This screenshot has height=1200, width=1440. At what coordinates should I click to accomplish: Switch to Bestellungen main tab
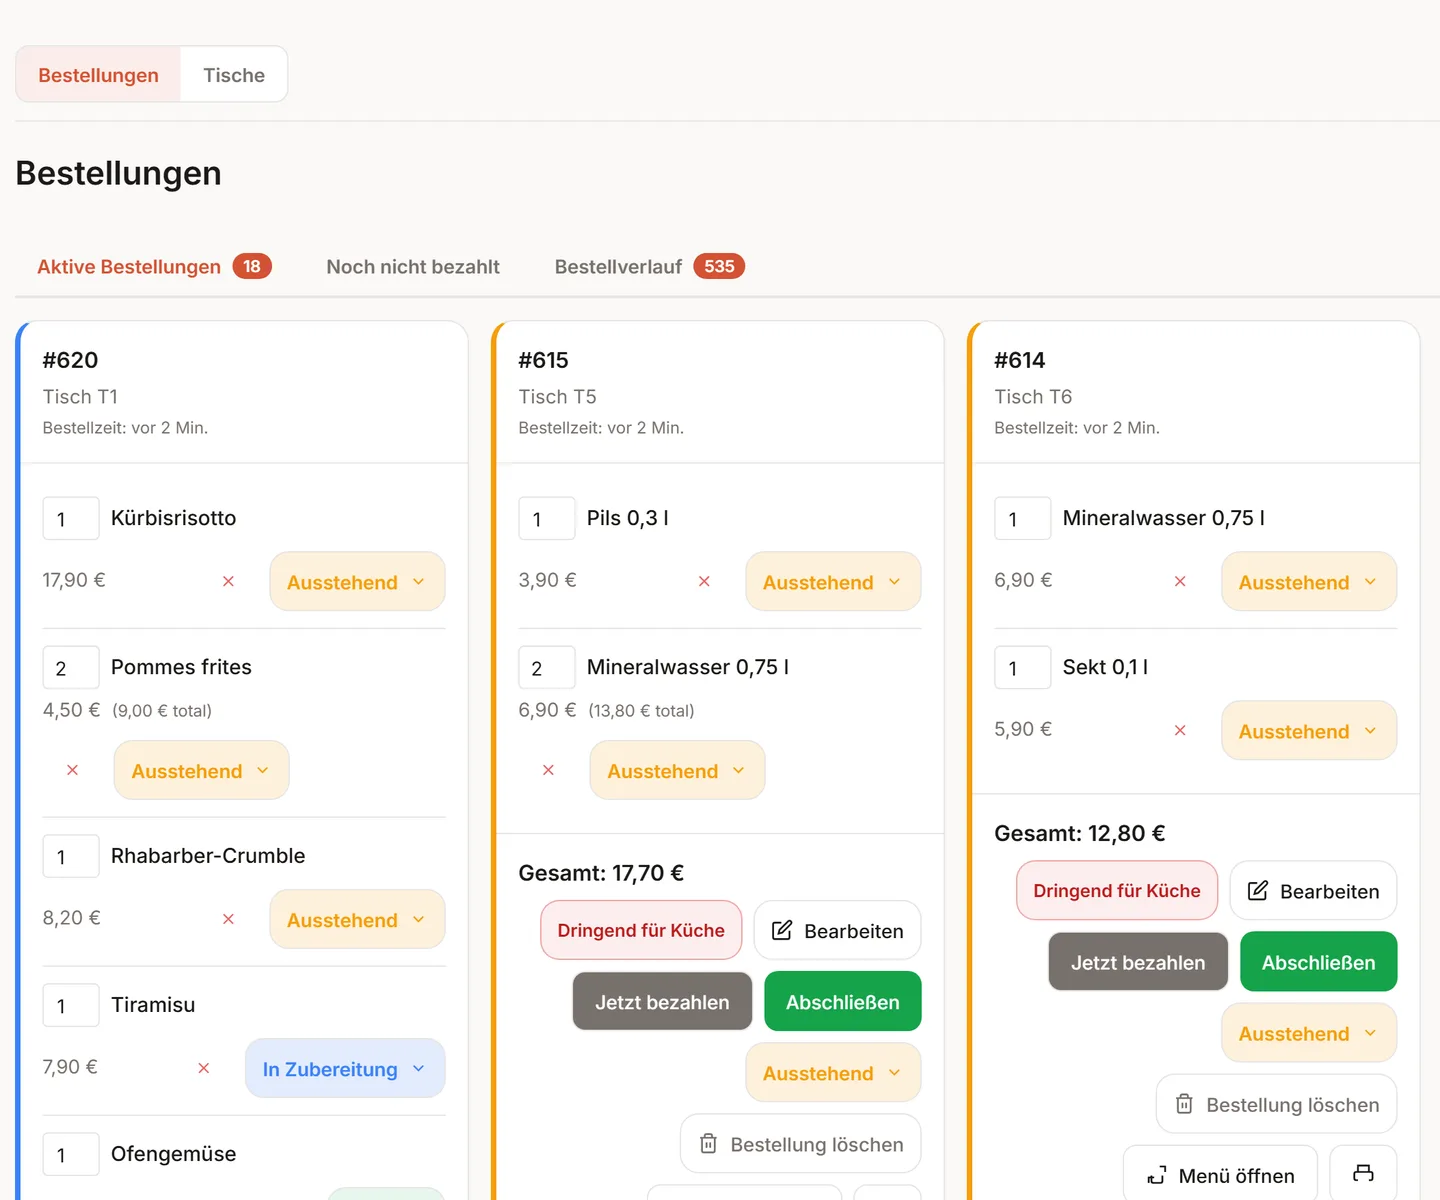click(98, 74)
